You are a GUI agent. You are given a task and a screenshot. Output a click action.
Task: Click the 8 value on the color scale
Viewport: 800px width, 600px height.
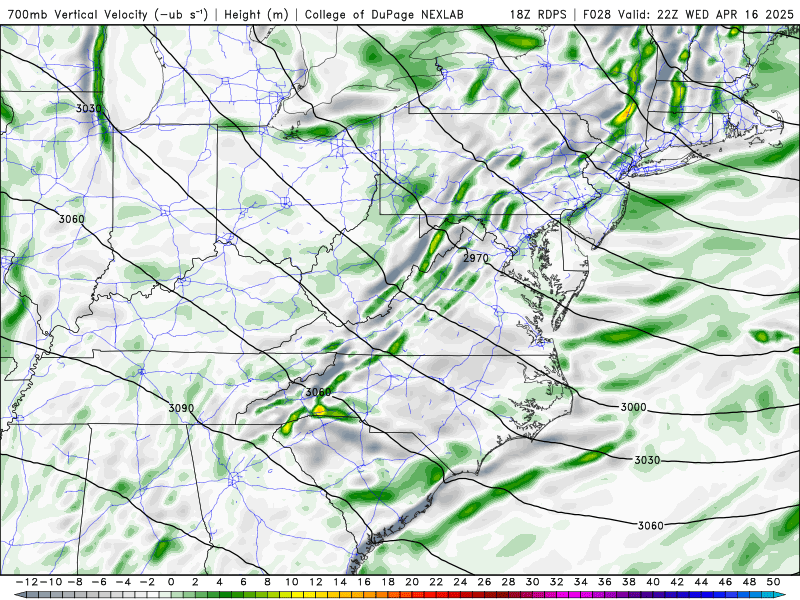267,582
